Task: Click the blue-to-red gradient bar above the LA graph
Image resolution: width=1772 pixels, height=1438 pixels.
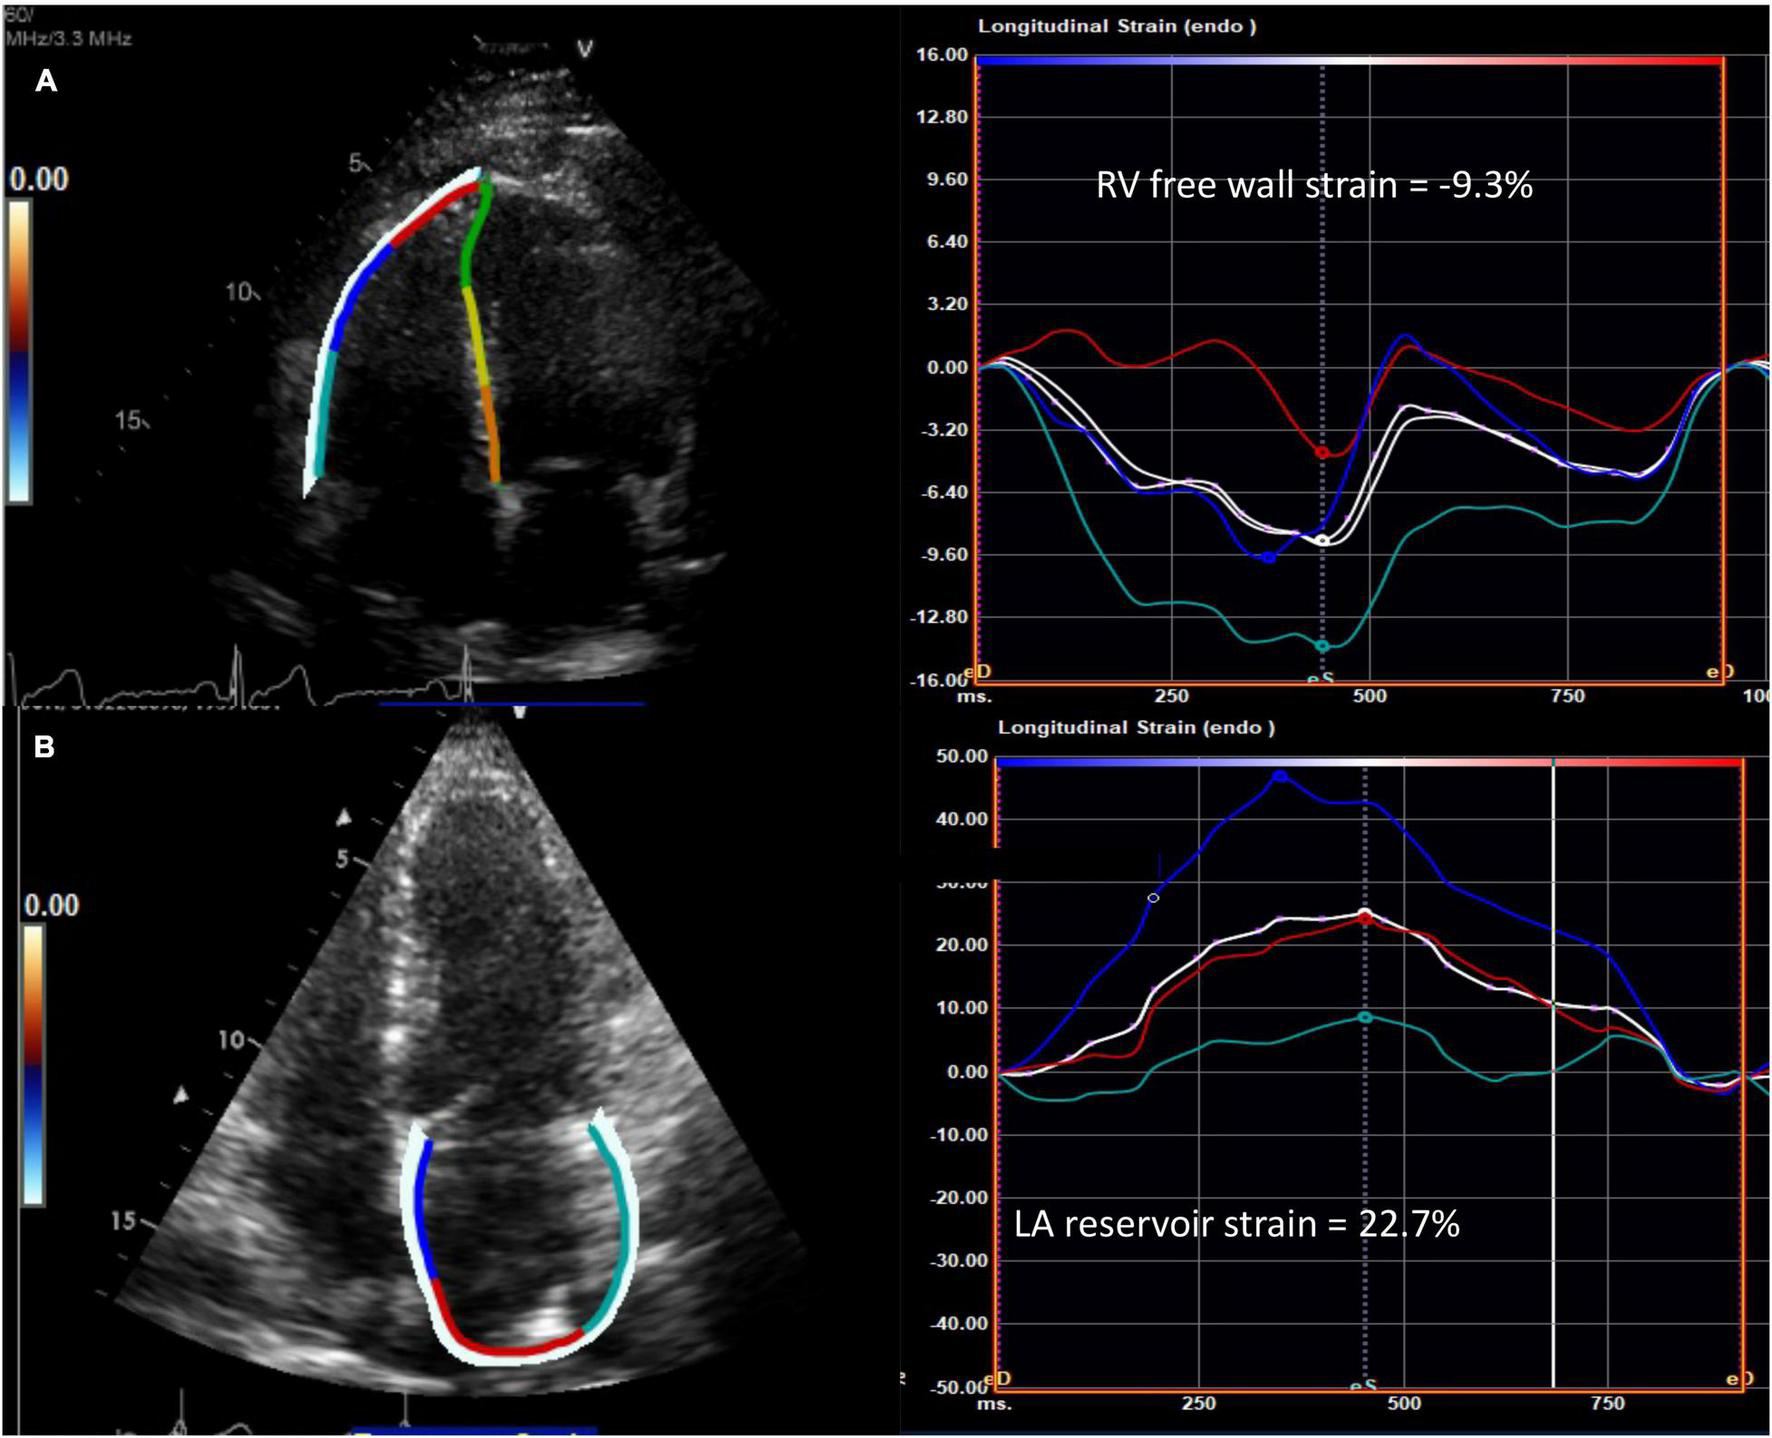Action: pos(1370,762)
